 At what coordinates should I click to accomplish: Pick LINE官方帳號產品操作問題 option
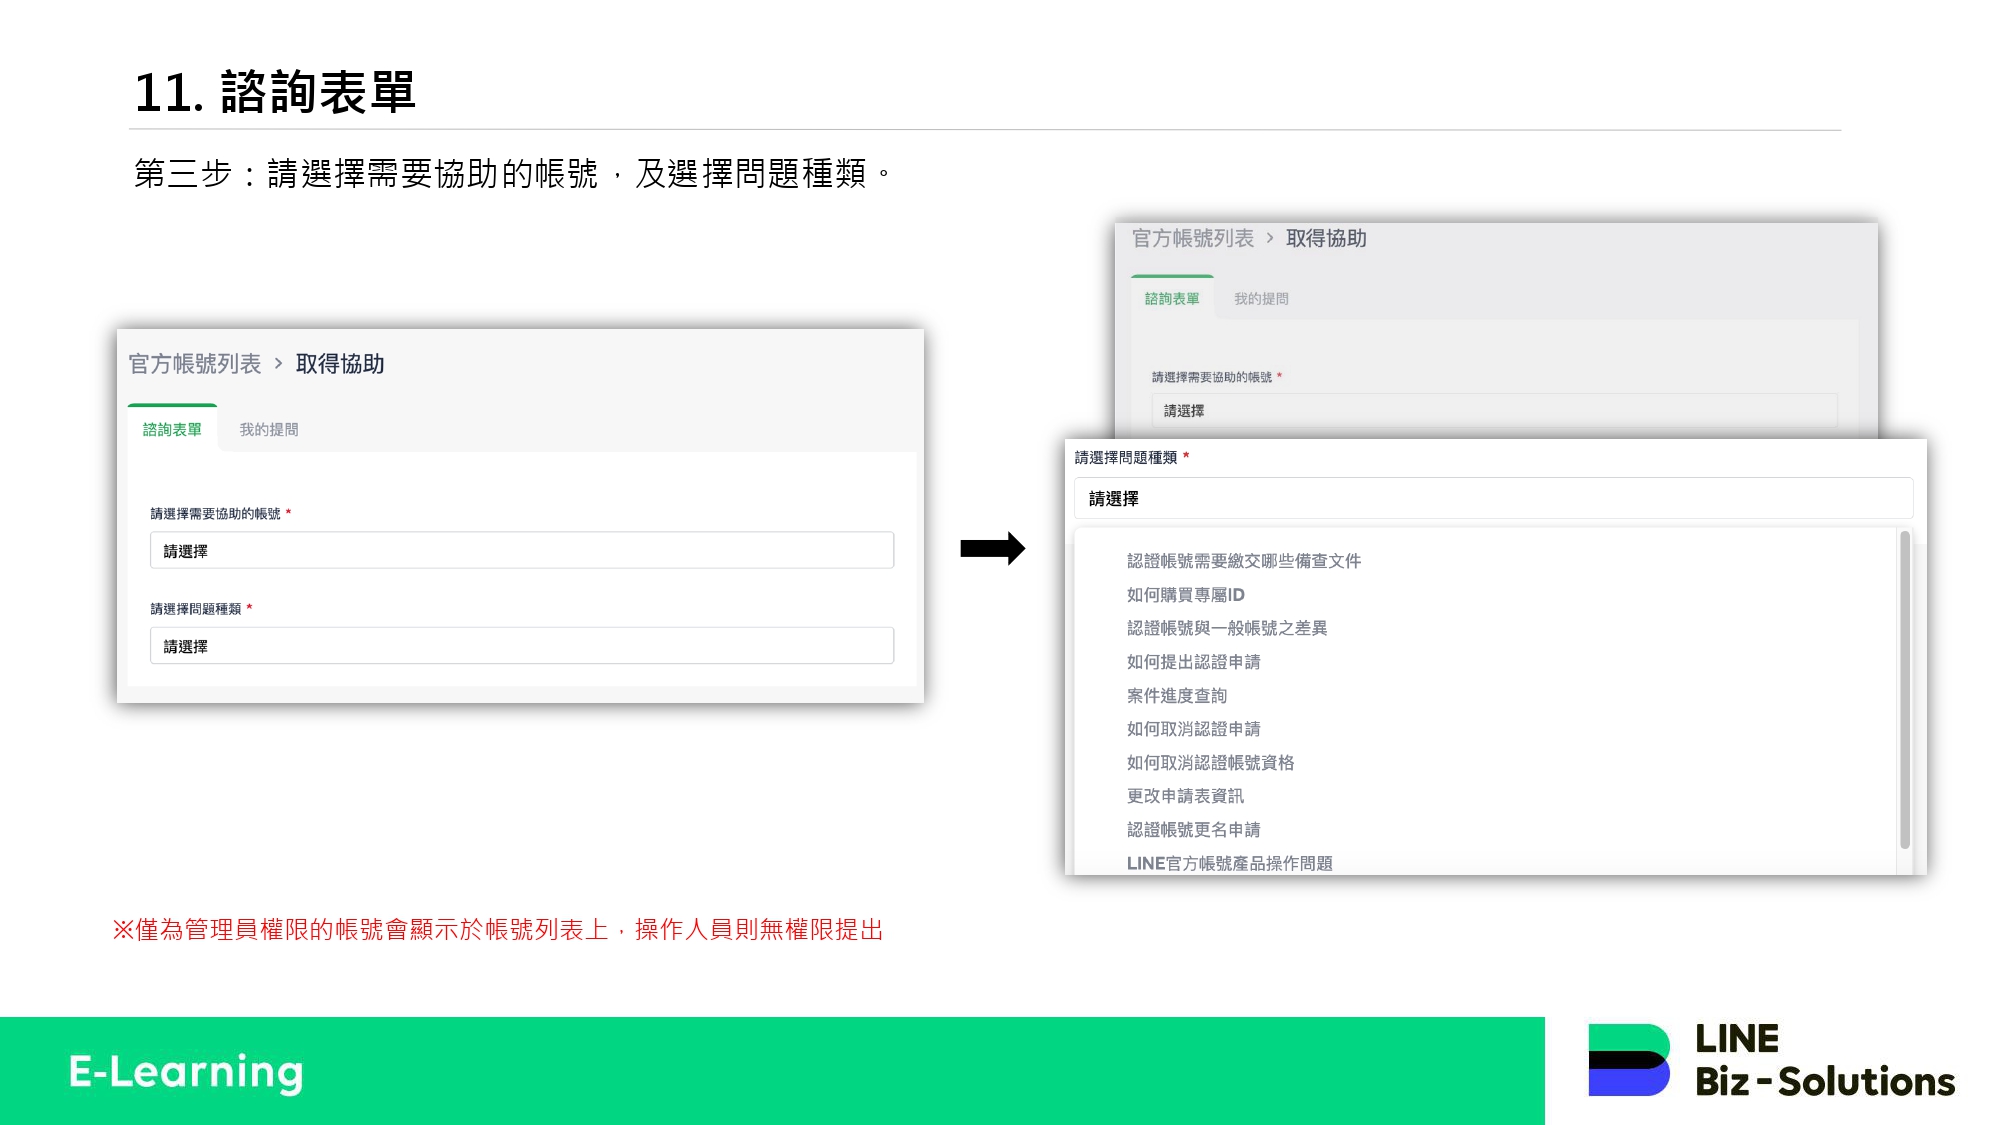(1229, 863)
